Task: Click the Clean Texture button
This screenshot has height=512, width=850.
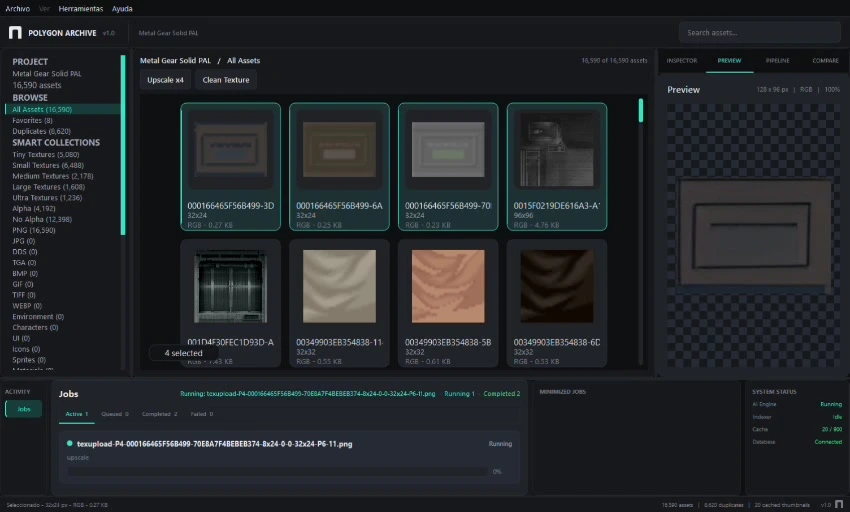Action: click(226, 80)
